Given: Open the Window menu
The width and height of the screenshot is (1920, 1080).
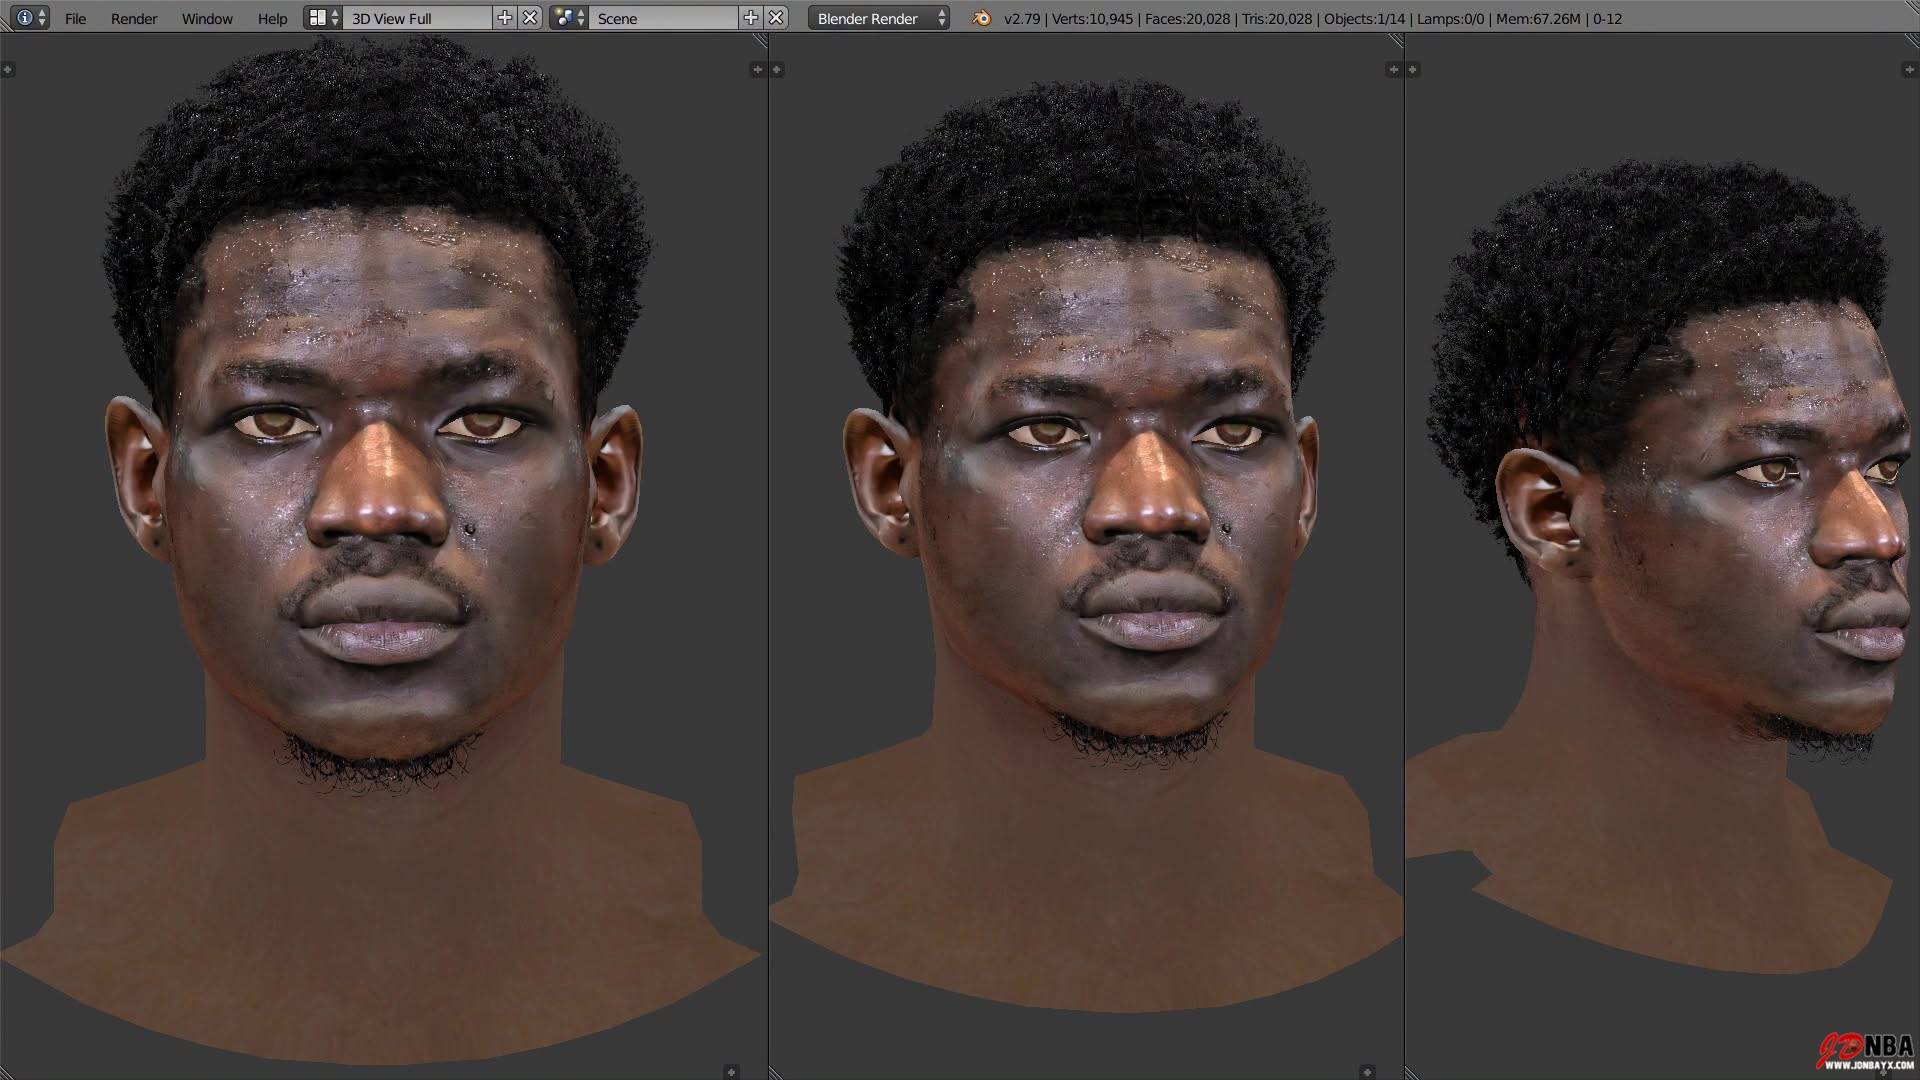Looking at the screenshot, I should [207, 18].
